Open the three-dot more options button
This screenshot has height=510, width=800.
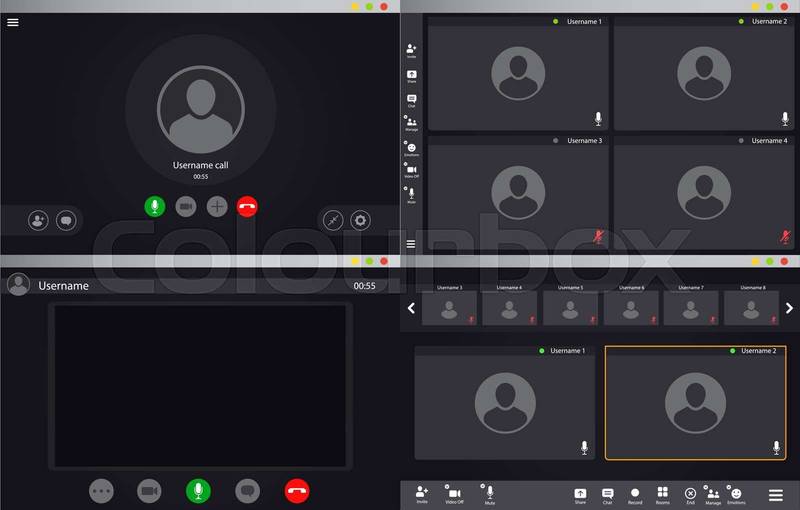click(101, 490)
